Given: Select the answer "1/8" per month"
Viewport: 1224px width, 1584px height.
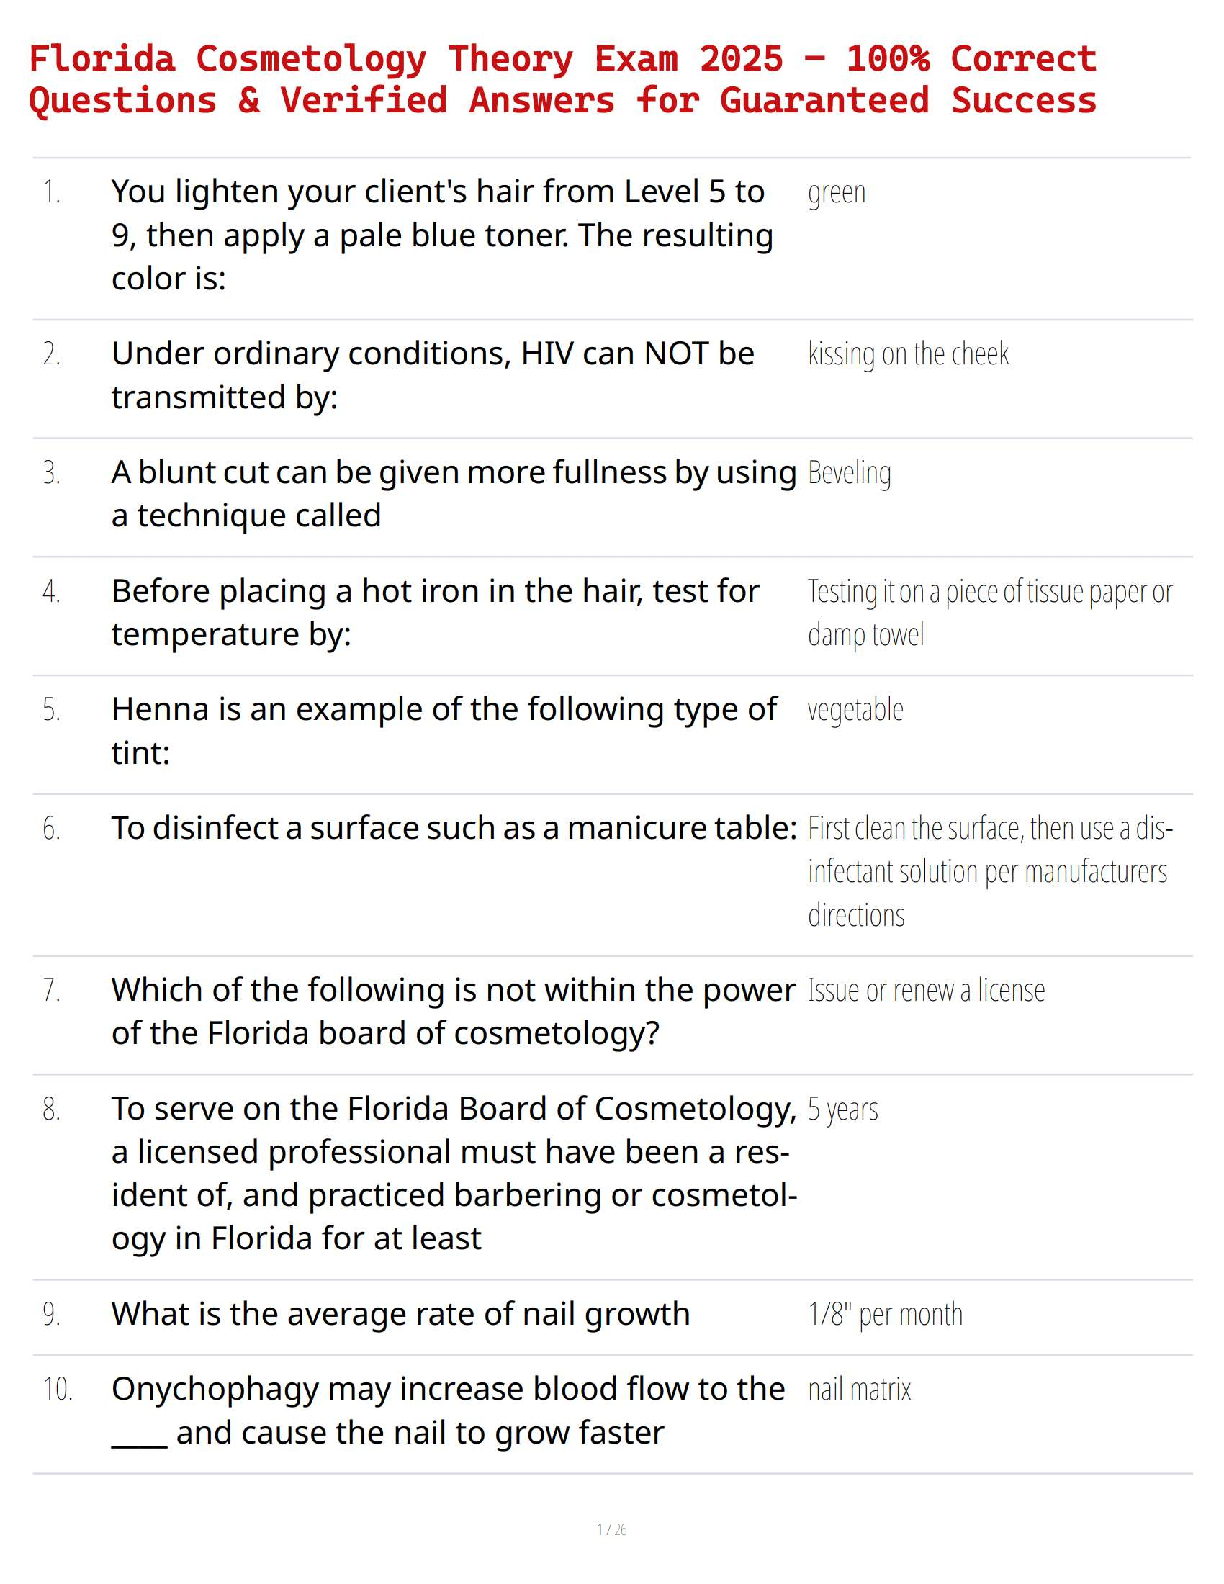Looking at the screenshot, I should 885,1314.
